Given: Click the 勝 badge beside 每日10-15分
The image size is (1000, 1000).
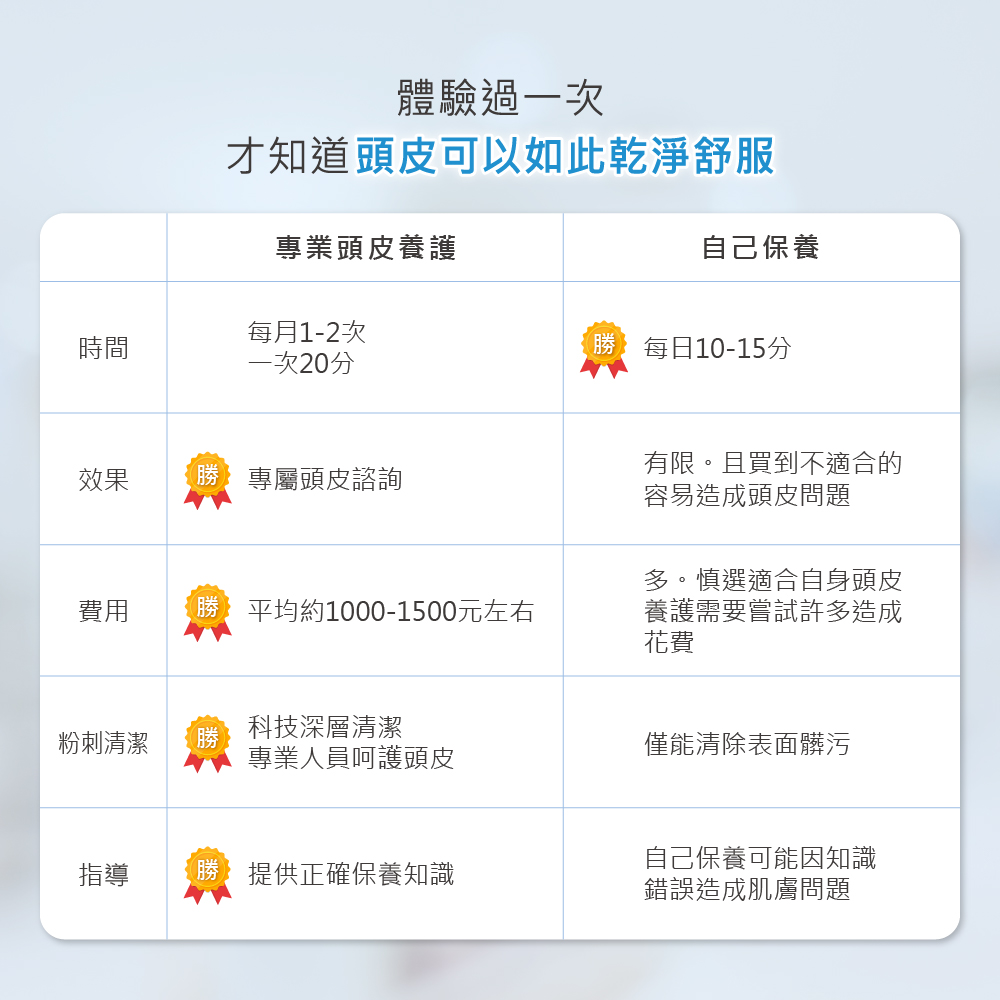Looking at the screenshot, I should click(603, 349).
